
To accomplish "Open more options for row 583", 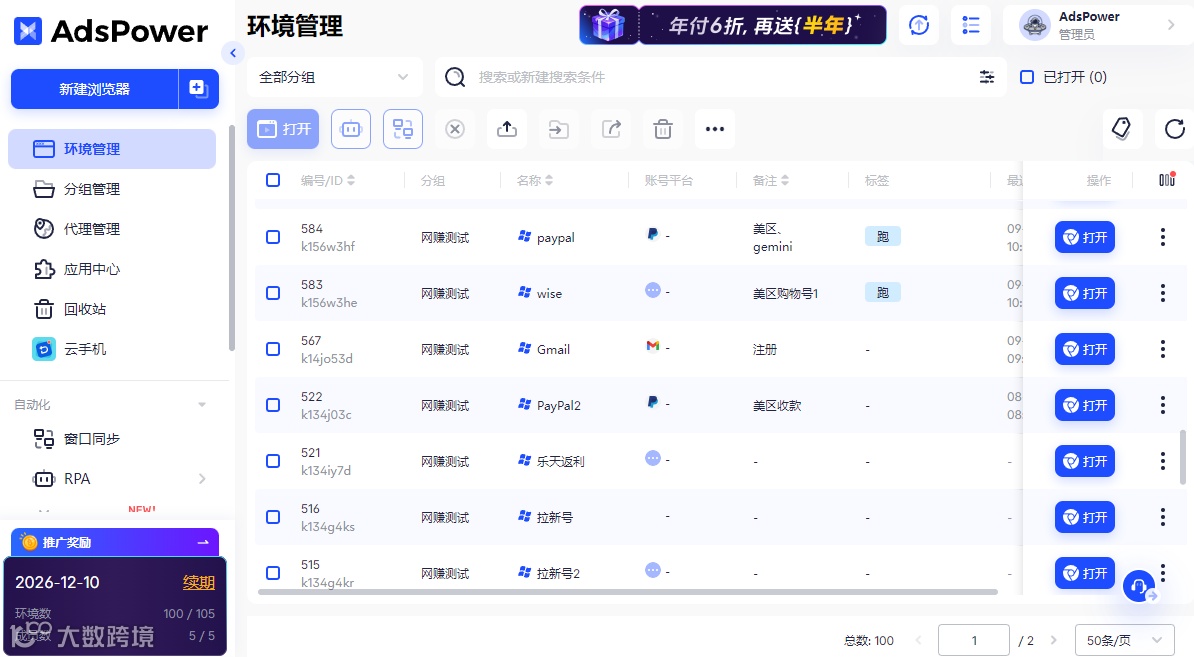I will tap(1163, 293).
